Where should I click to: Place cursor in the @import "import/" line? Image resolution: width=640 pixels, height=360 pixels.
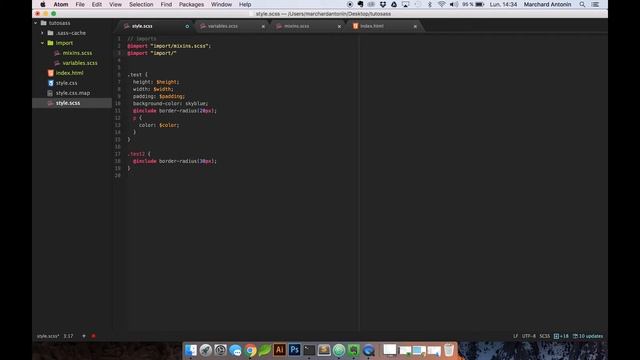[152, 53]
